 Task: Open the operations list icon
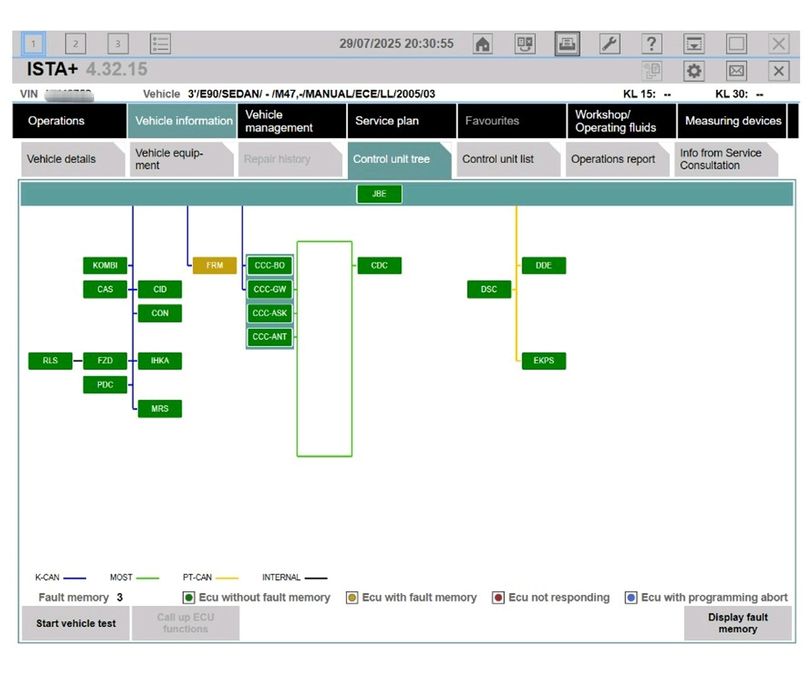point(160,43)
